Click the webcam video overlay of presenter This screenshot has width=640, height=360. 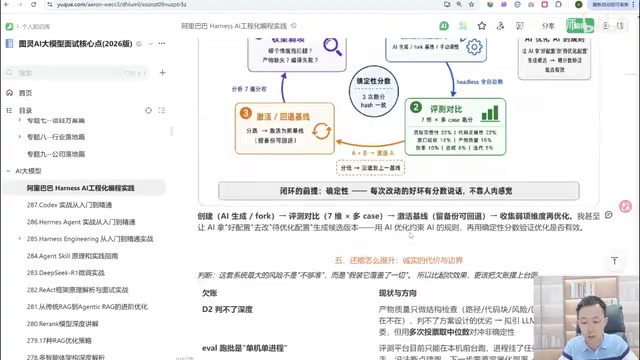tap(587, 318)
